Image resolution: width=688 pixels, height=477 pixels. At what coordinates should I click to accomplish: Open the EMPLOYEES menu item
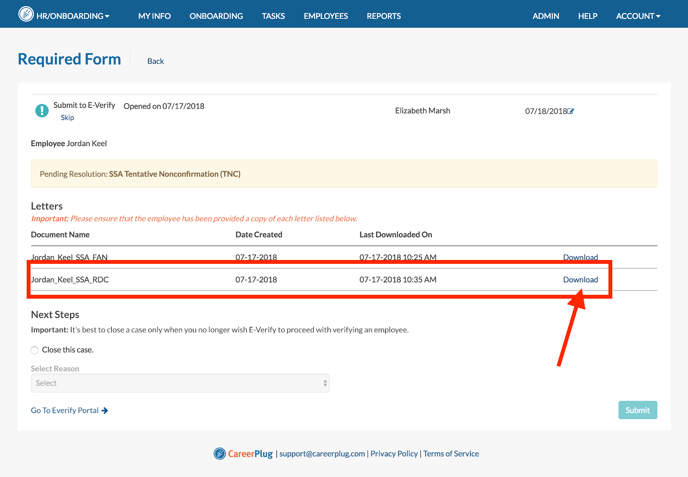click(x=326, y=16)
